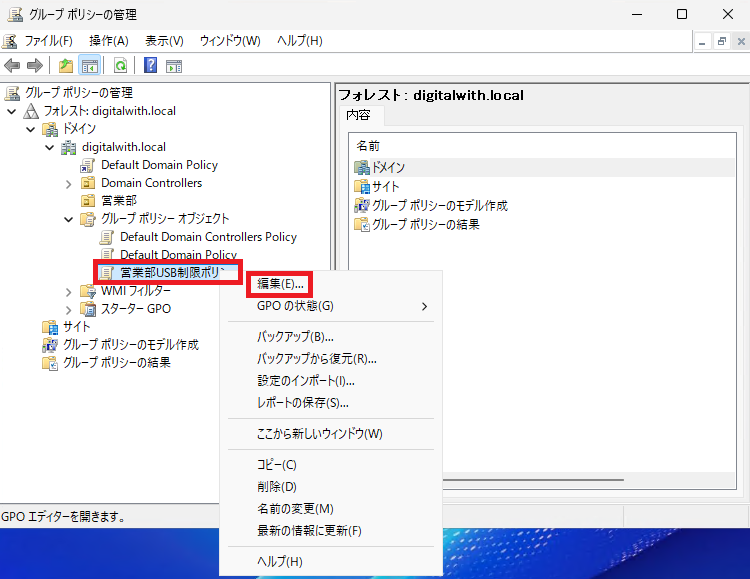The width and height of the screenshot is (750, 579).
Task: Choose バックアップ(B)... from context menu
Action: (295, 337)
